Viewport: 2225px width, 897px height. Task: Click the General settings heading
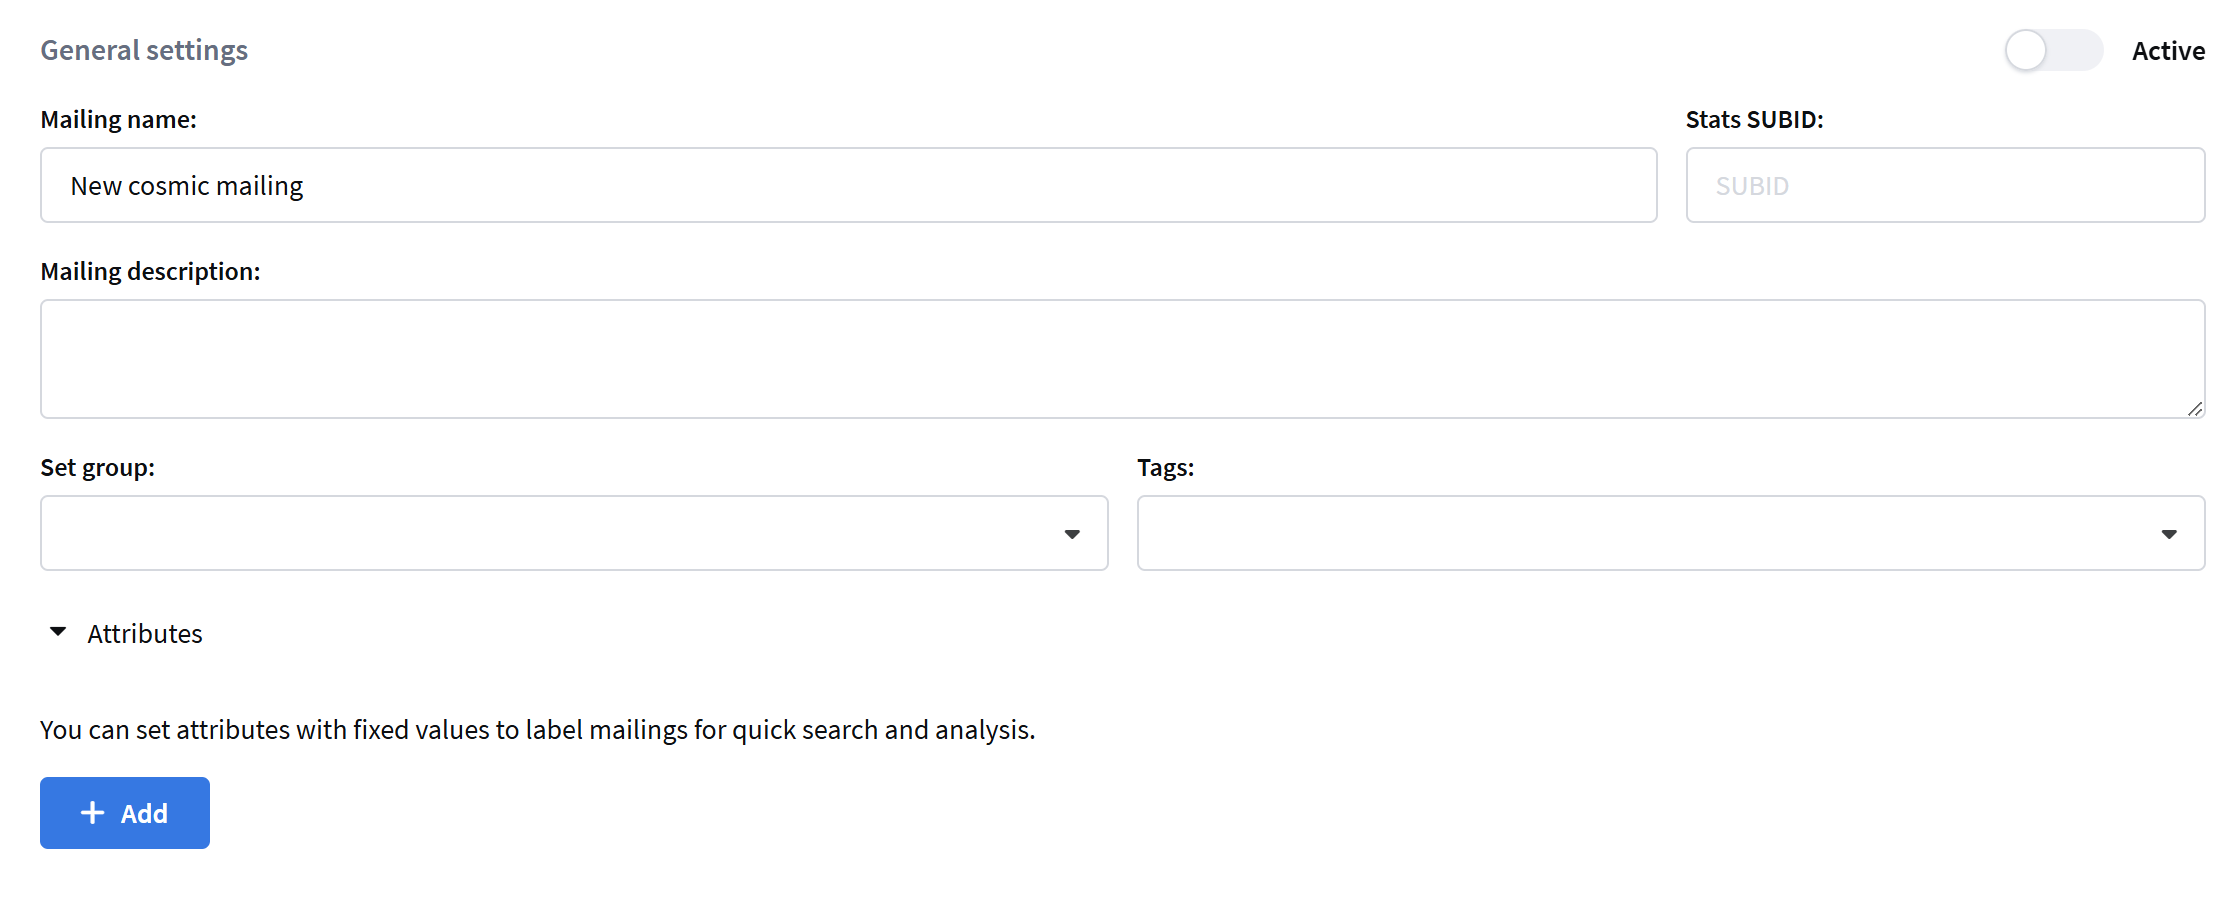coord(144,50)
